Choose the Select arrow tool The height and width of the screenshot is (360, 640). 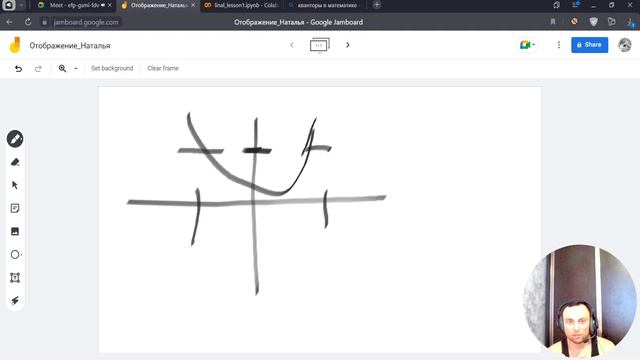coord(15,185)
